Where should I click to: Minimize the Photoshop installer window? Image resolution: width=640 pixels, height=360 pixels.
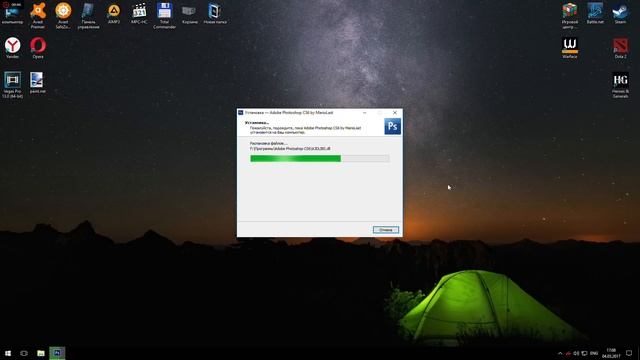click(364, 113)
